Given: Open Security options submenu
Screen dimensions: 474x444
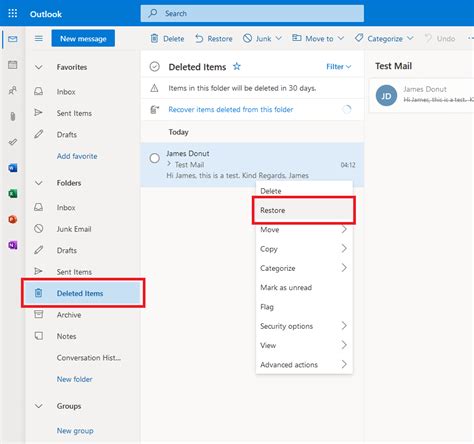Looking at the screenshot, I should pos(304,326).
